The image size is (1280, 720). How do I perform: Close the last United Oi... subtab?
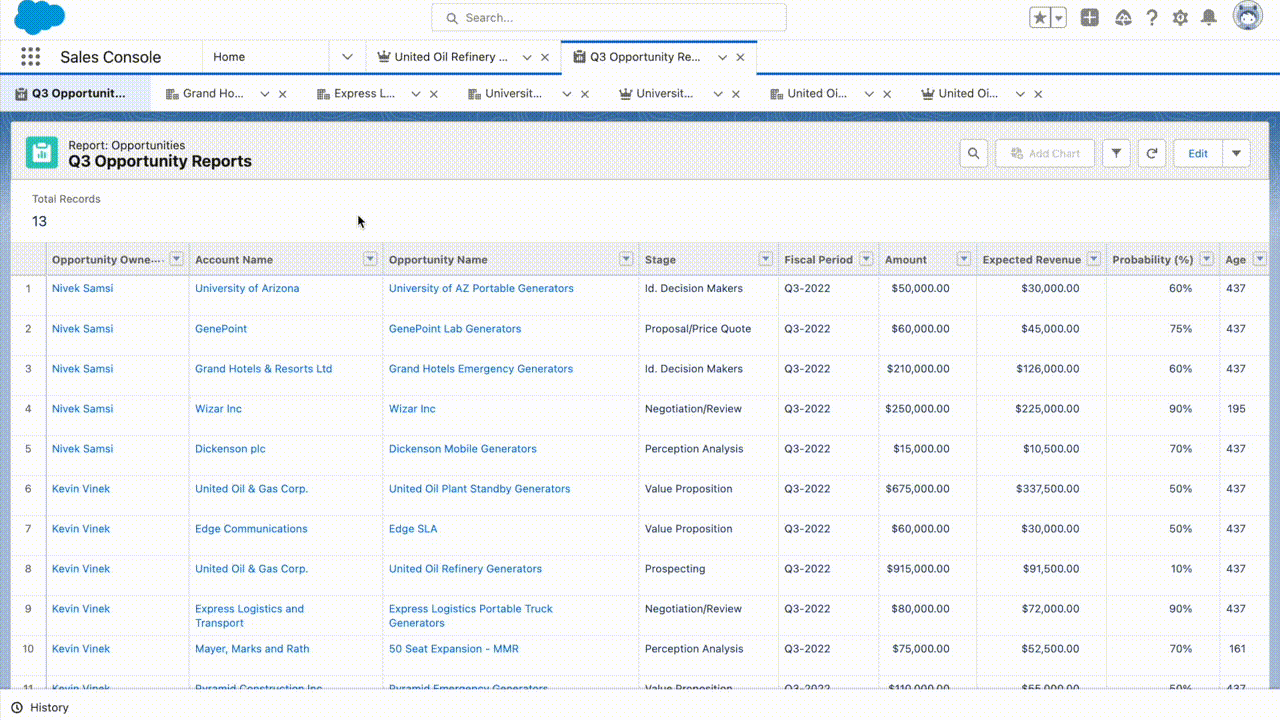(1038, 94)
